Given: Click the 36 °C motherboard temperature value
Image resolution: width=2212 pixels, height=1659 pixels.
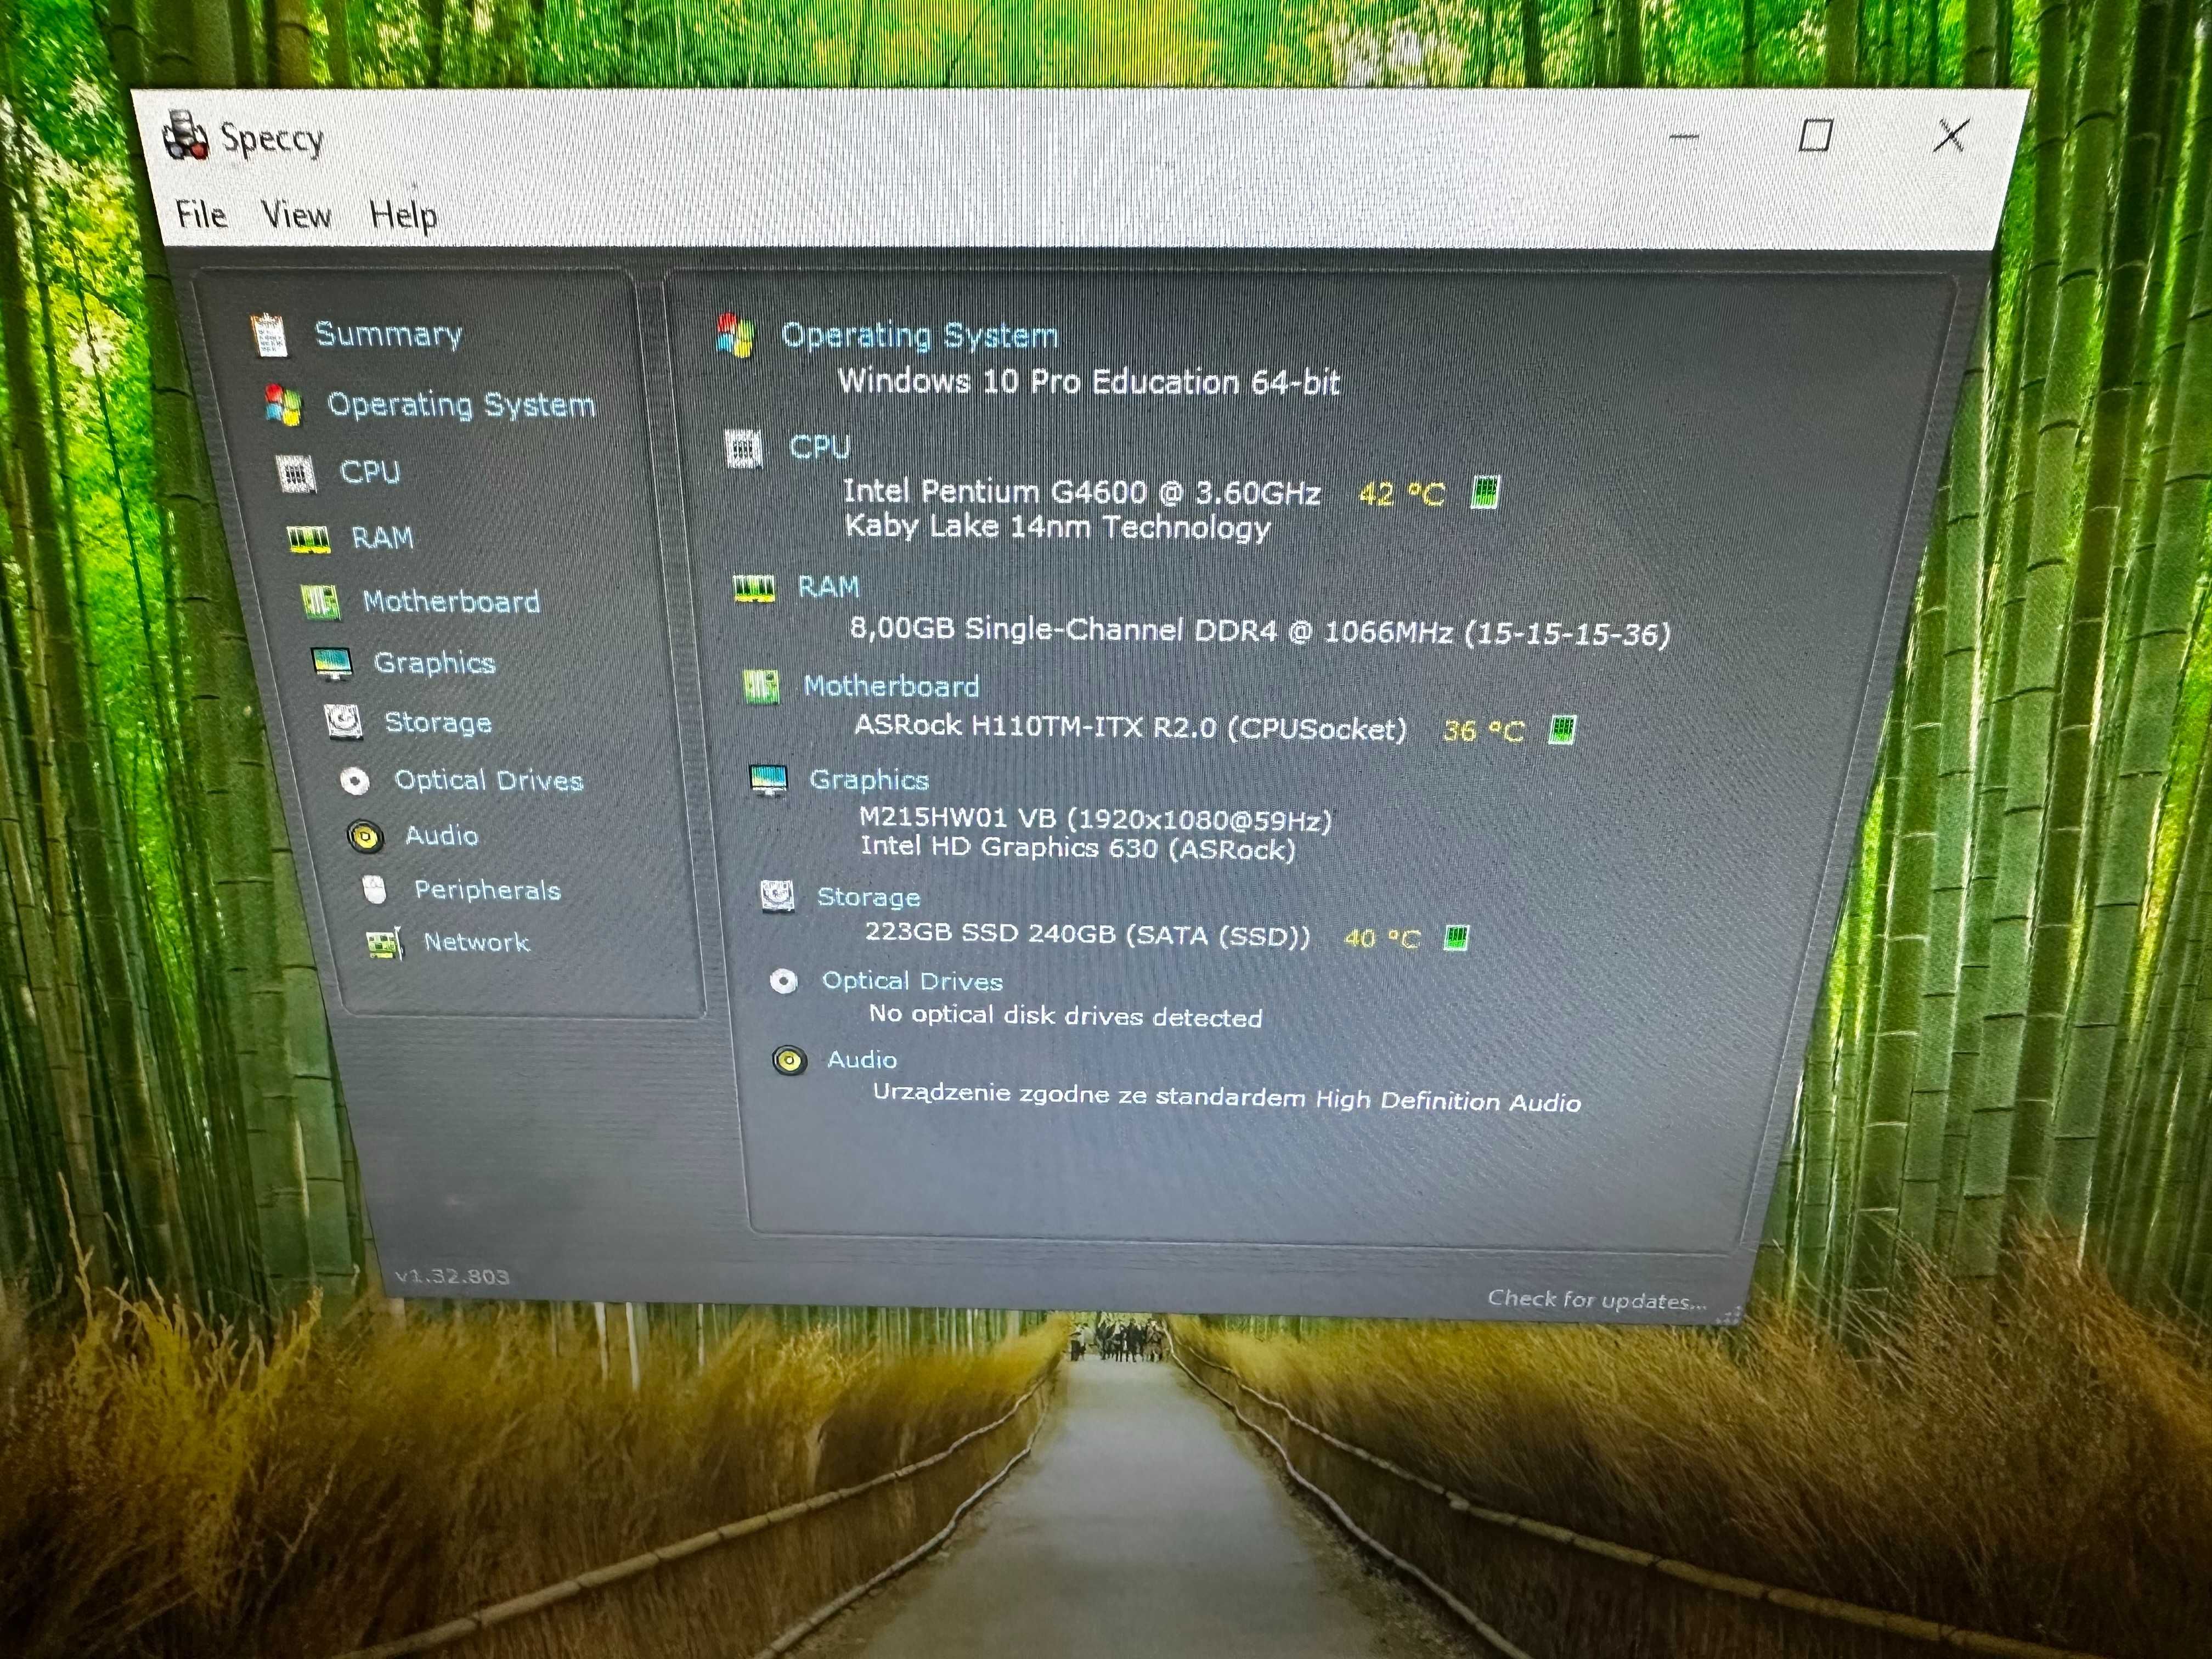Looking at the screenshot, I should click(x=1484, y=731).
